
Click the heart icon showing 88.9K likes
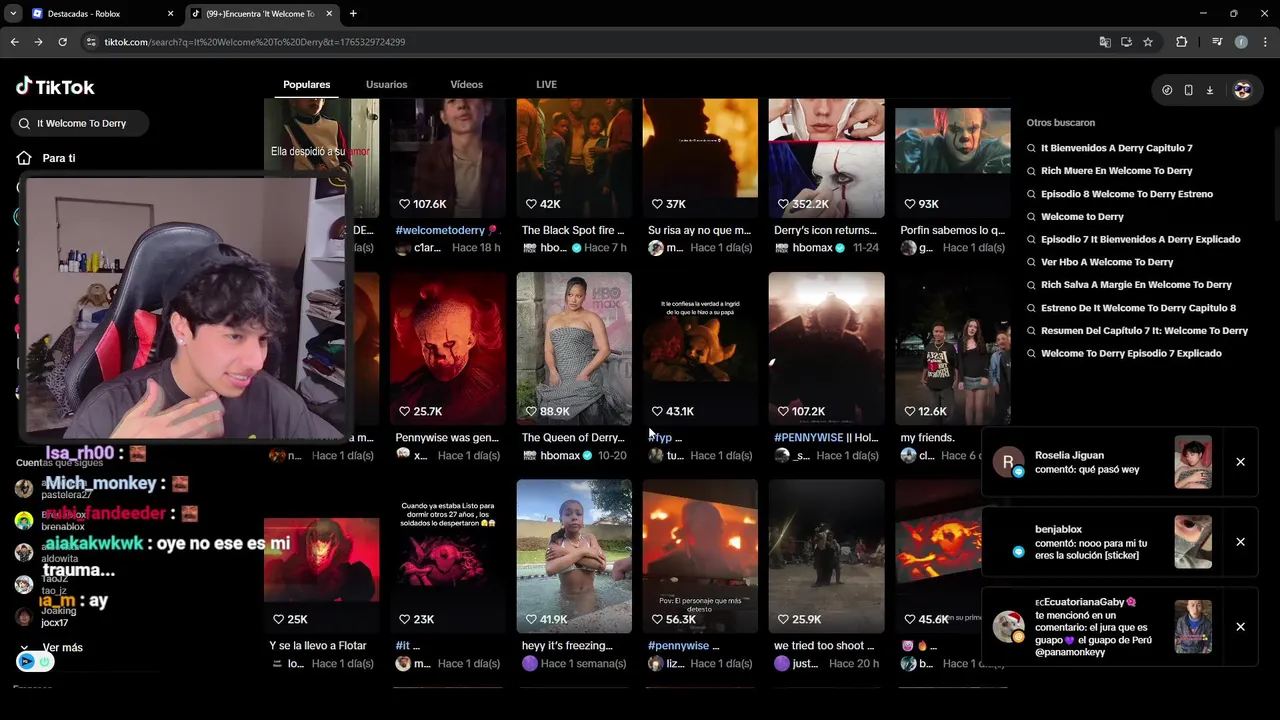(530, 411)
